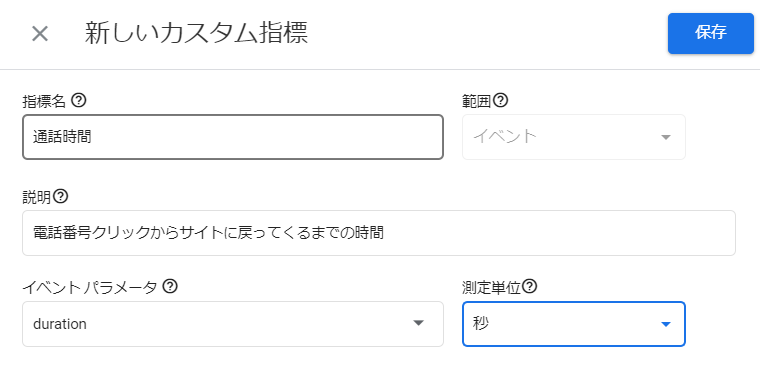Click blue arrow in 測定単位 dropdown

tap(666, 324)
